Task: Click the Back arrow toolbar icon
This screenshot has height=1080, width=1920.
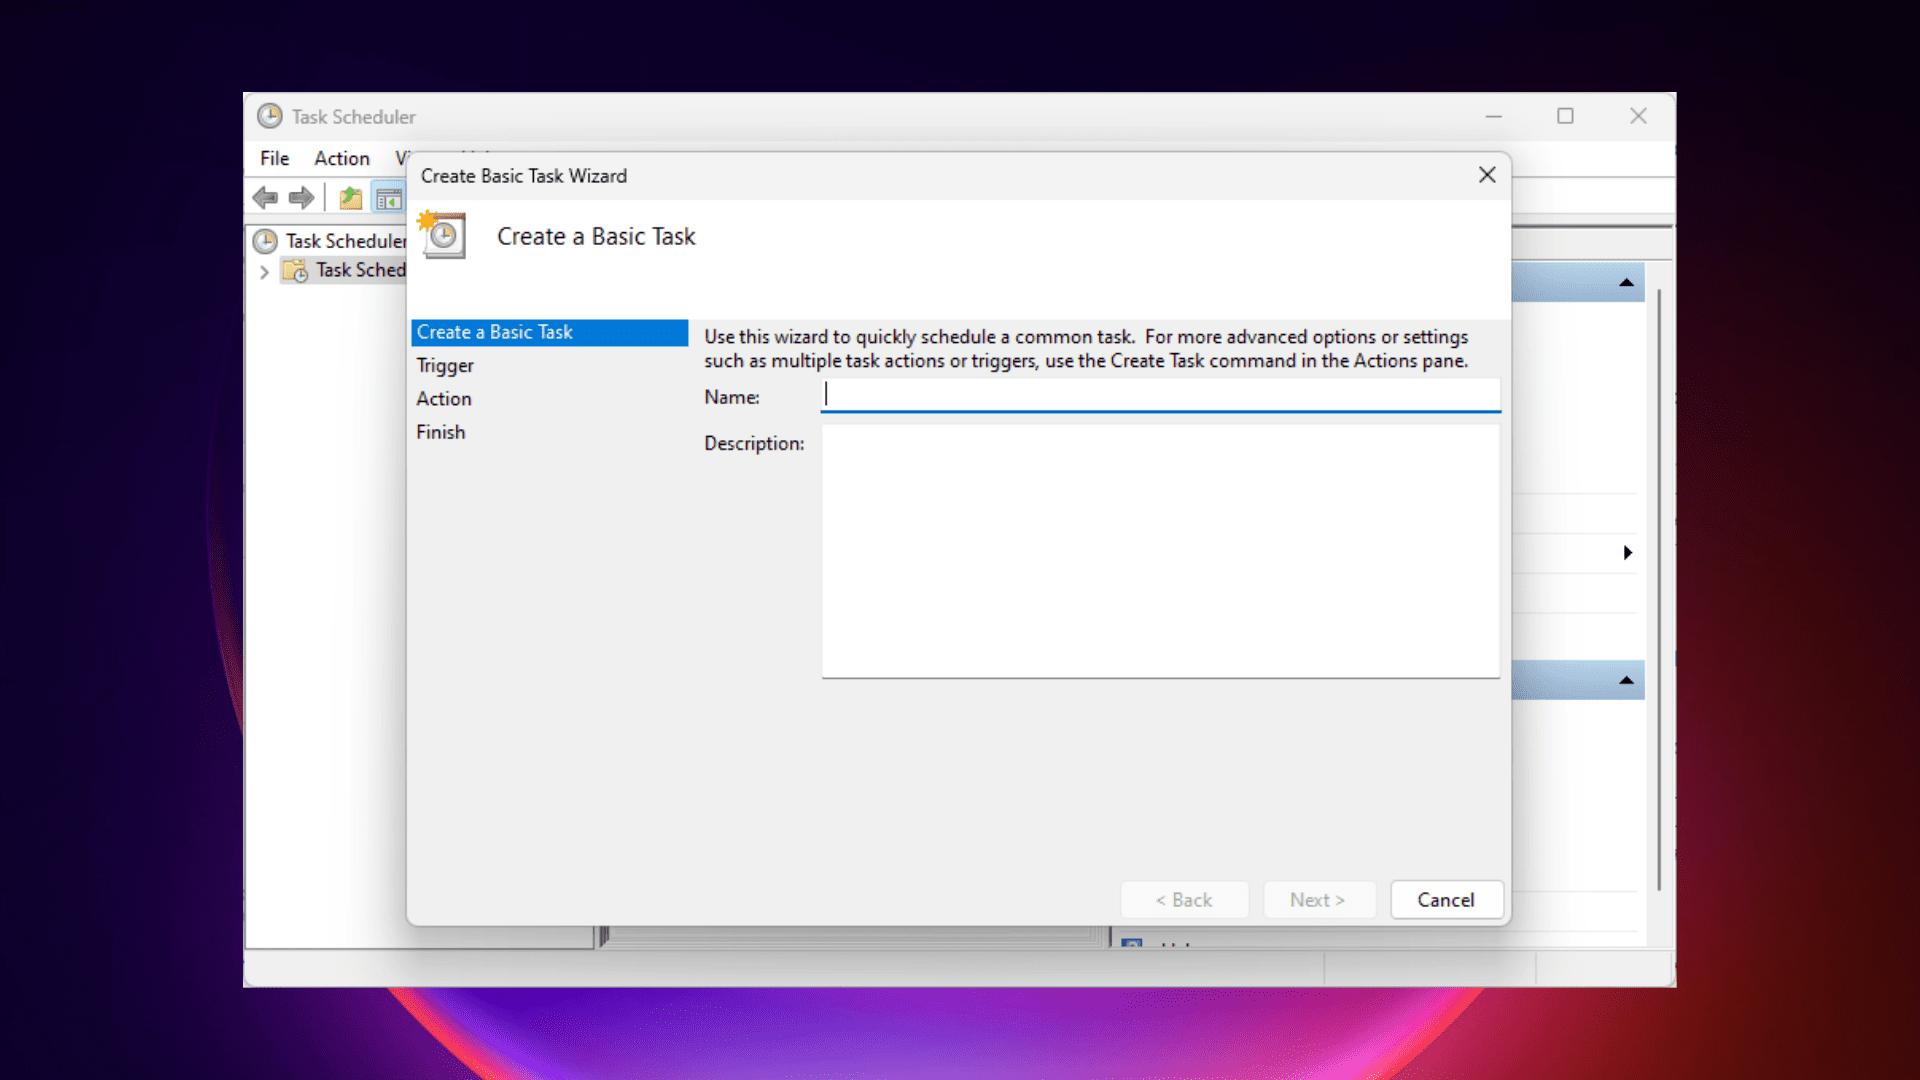Action: (x=265, y=198)
